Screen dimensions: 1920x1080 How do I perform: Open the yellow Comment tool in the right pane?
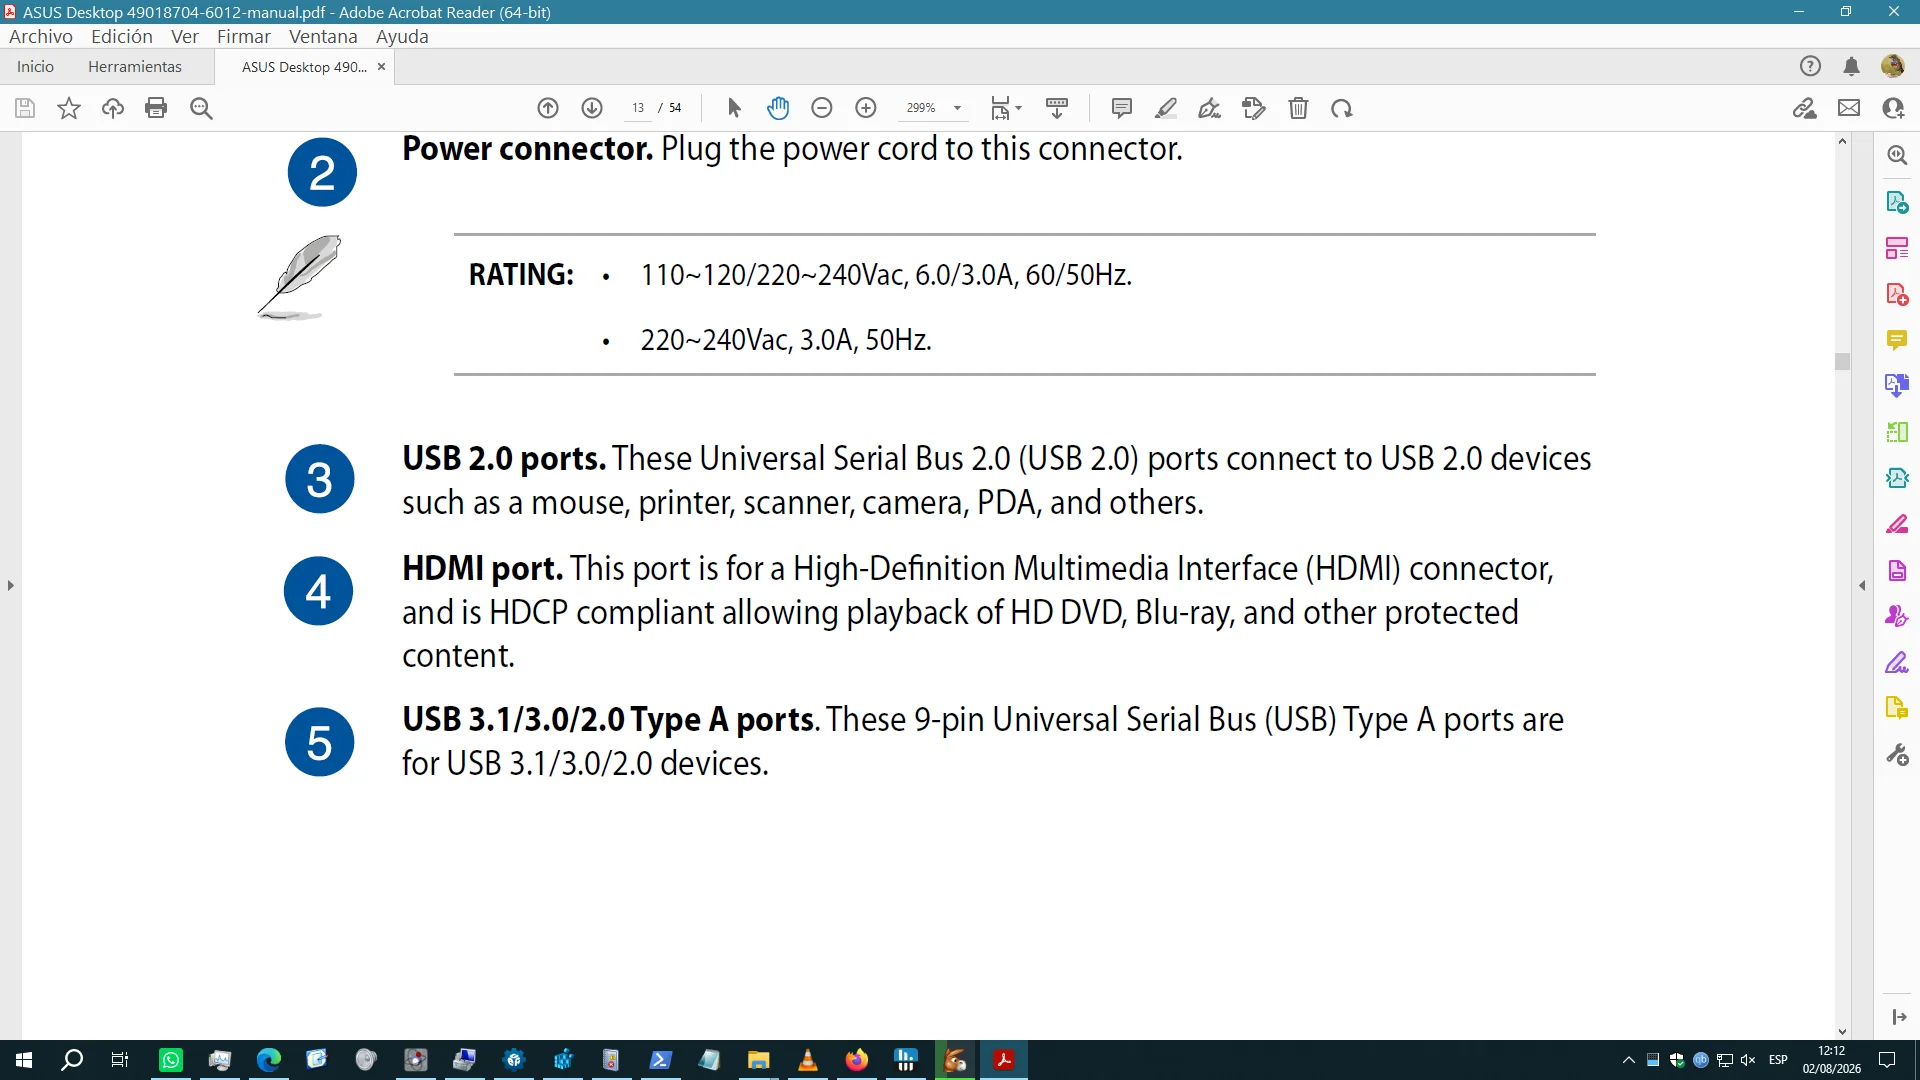1897,340
